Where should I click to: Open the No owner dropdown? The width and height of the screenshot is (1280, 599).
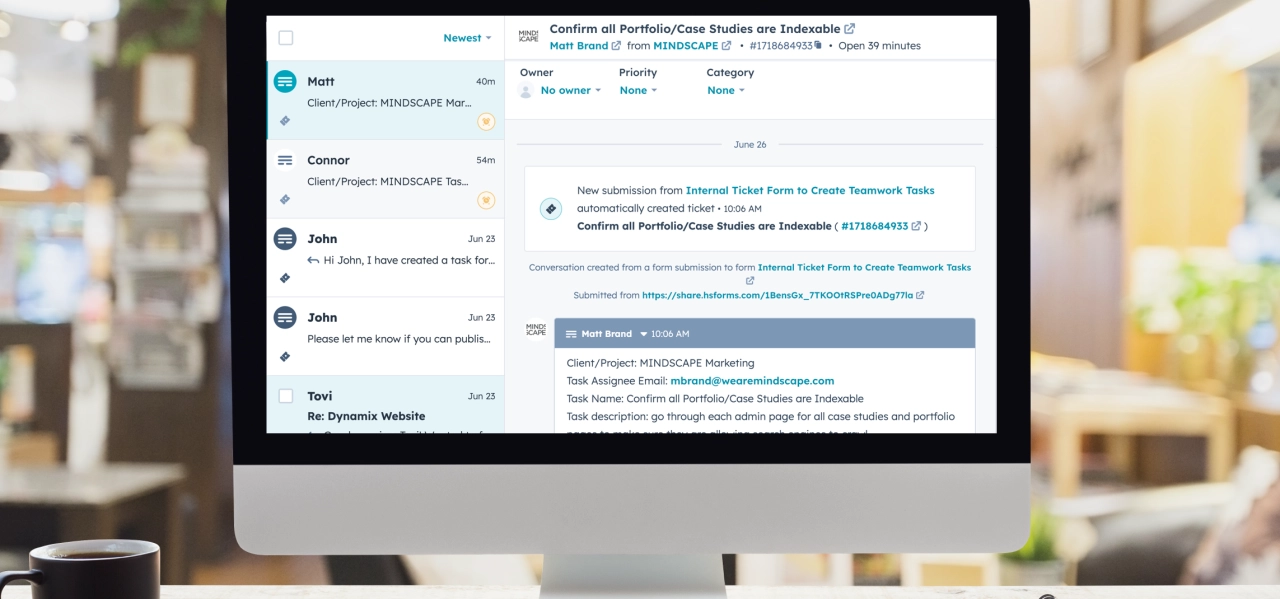(570, 90)
